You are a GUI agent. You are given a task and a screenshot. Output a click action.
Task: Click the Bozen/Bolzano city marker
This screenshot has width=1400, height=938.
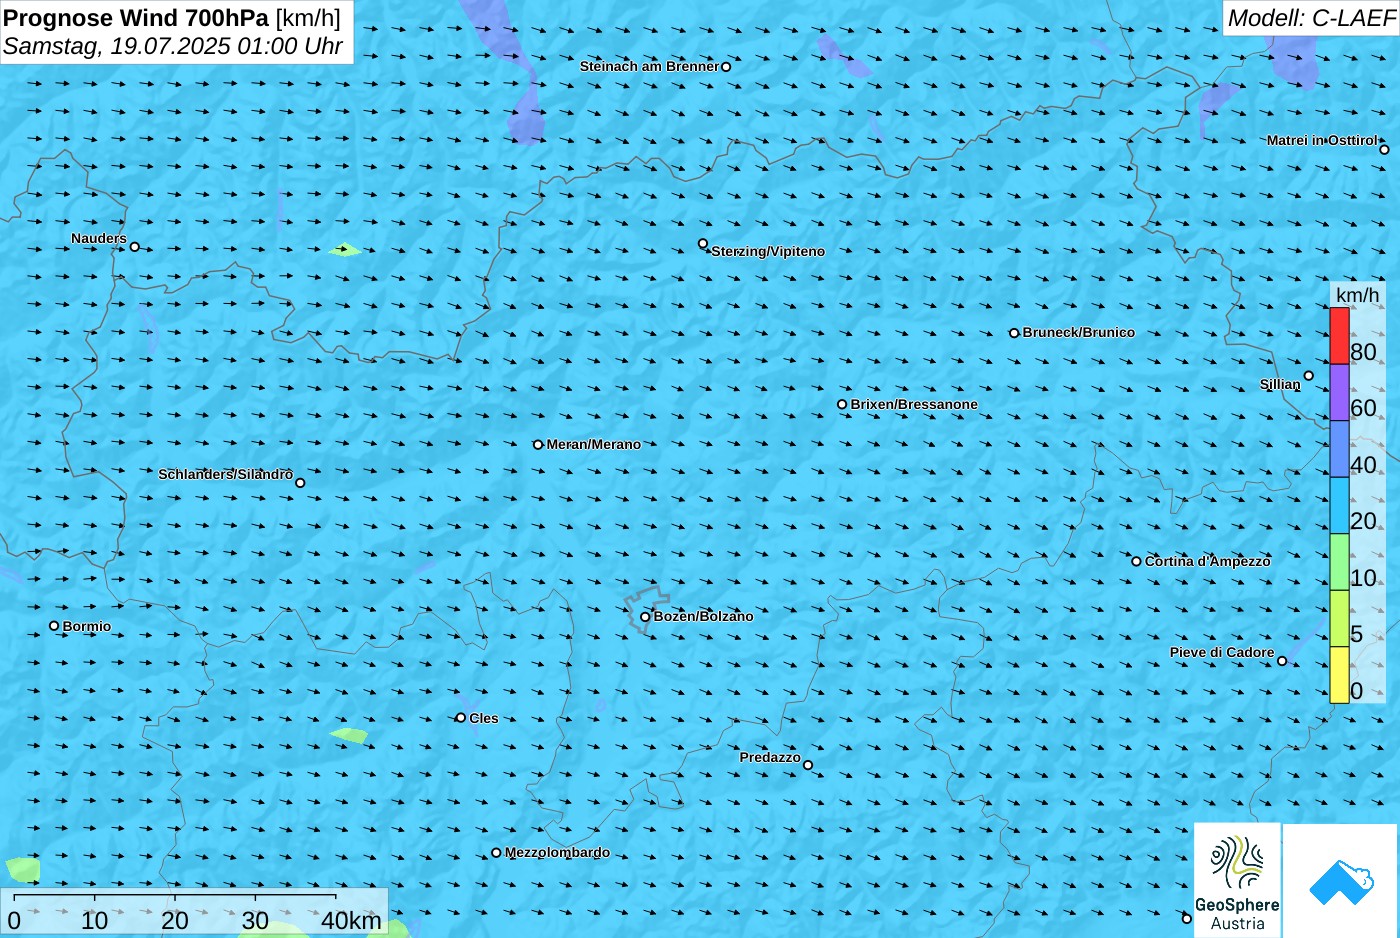click(x=645, y=617)
